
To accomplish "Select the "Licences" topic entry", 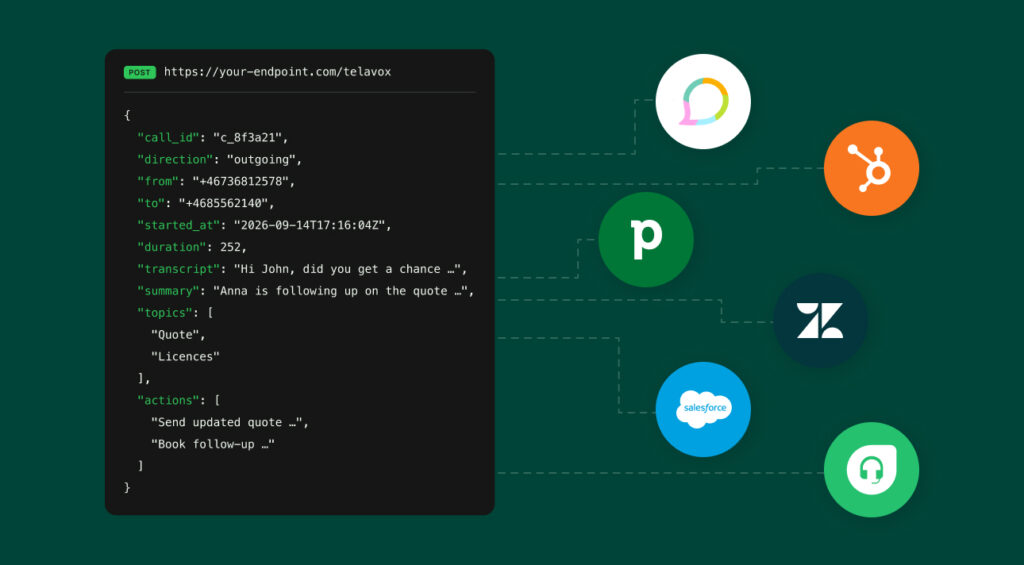I will [x=185, y=357].
